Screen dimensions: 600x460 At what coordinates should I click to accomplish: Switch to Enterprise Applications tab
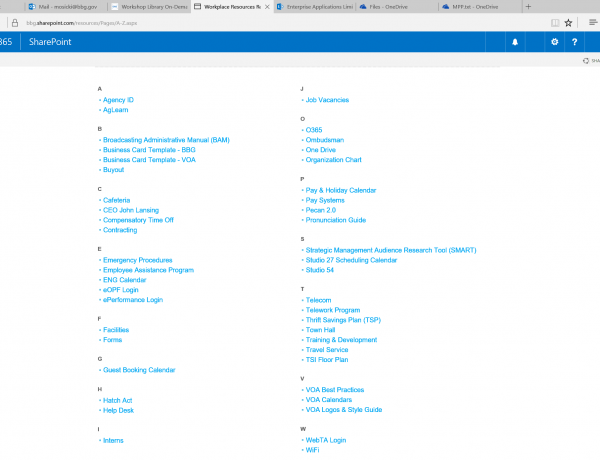(x=315, y=7)
